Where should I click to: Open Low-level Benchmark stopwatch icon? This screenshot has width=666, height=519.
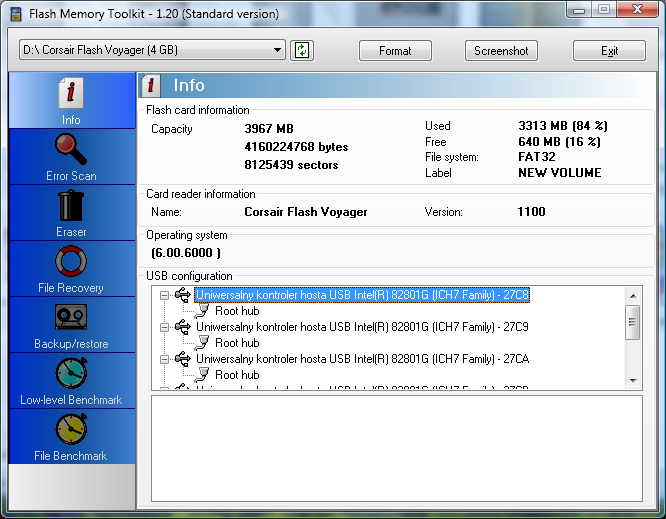coord(71,373)
